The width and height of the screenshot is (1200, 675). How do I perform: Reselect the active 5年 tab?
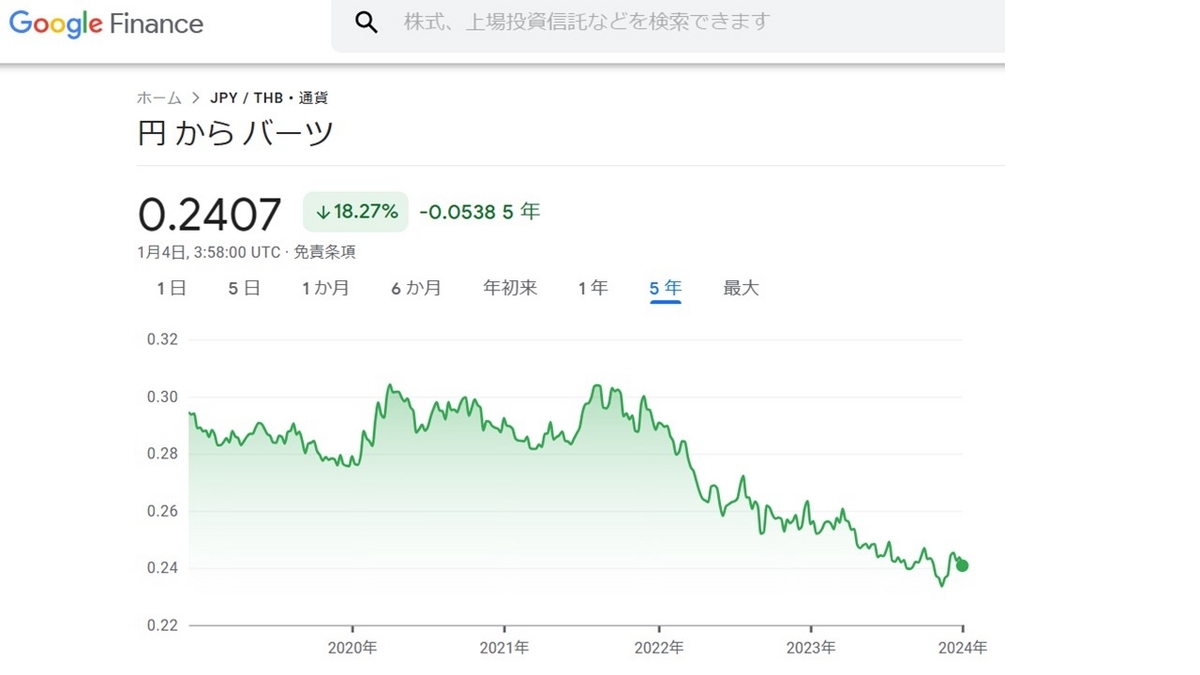[664, 288]
